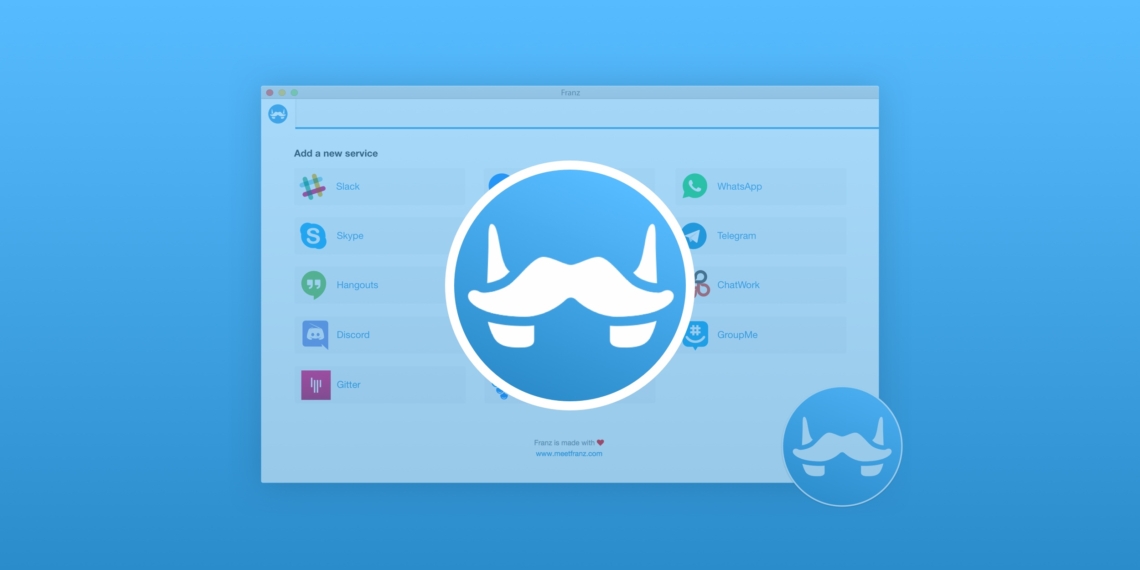The height and width of the screenshot is (570, 1140).
Task: Click the "Add a new service" heading
Action: [x=336, y=154]
